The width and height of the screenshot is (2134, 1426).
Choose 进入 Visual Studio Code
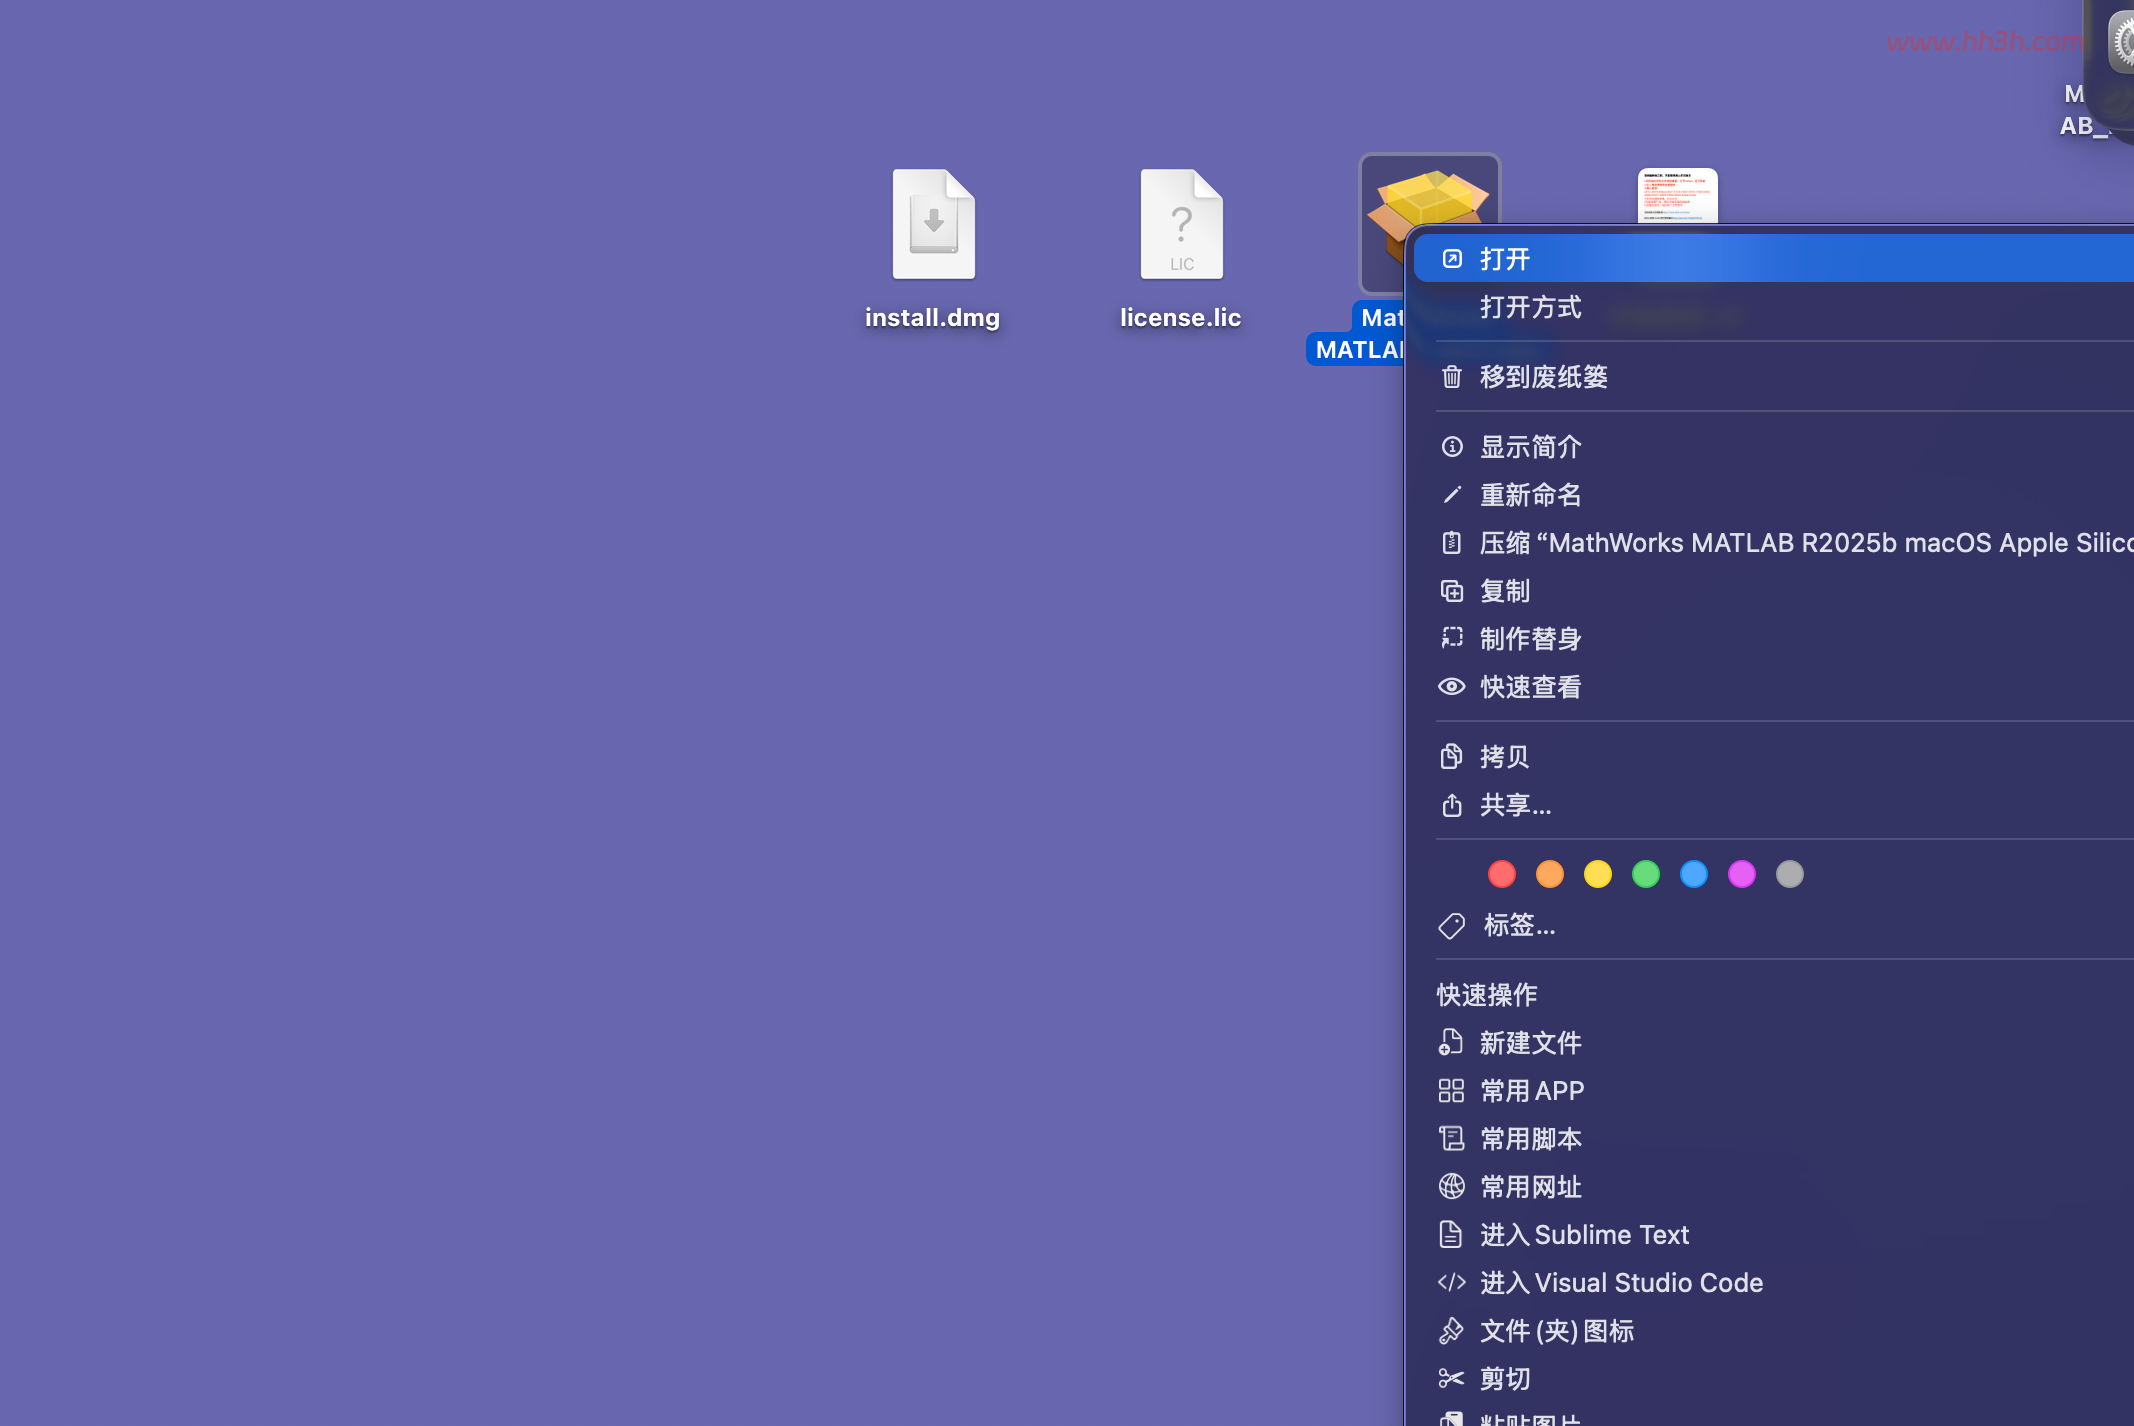coord(1774,1283)
